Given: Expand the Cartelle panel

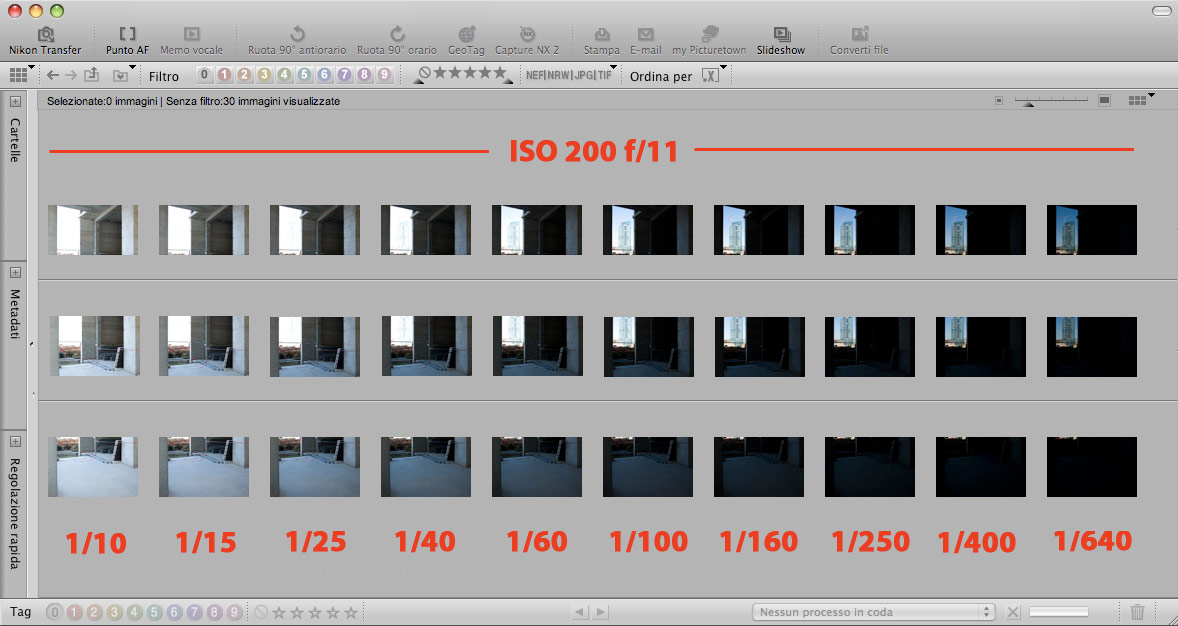Looking at the screenshot, I should [x=15, y=101].
